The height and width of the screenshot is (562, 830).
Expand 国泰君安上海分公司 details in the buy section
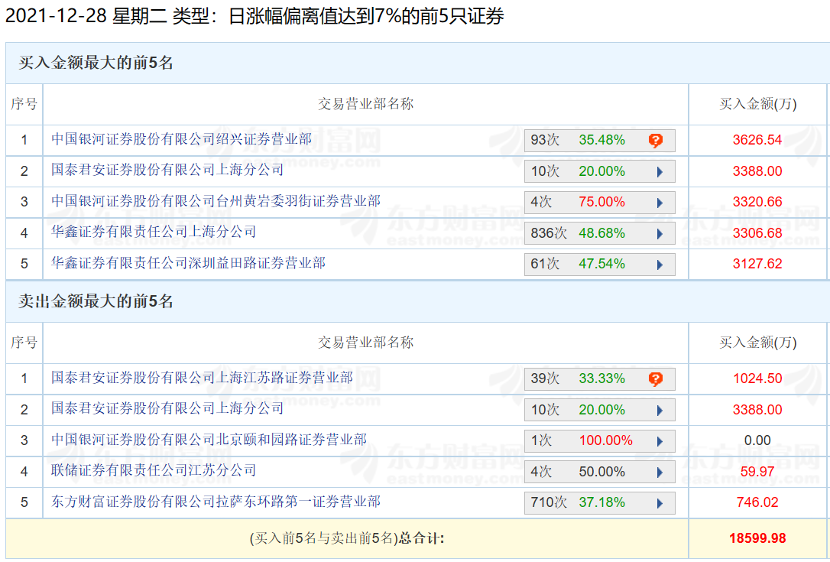point(660,172)
